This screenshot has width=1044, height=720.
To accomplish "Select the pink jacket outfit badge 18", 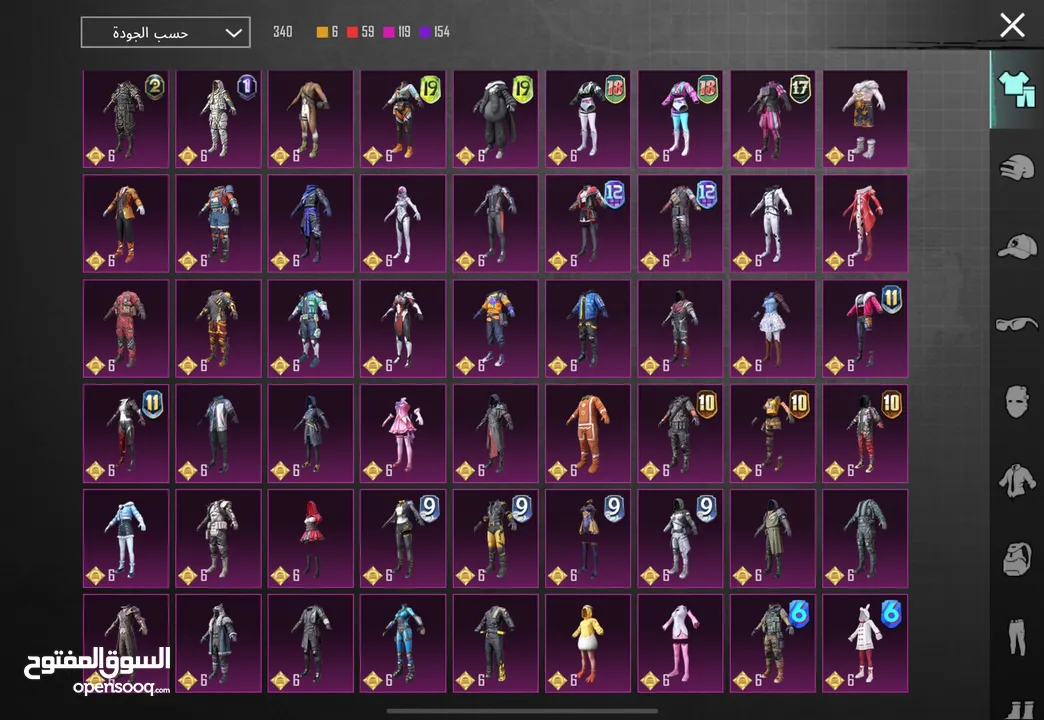I will click(680, 119).
